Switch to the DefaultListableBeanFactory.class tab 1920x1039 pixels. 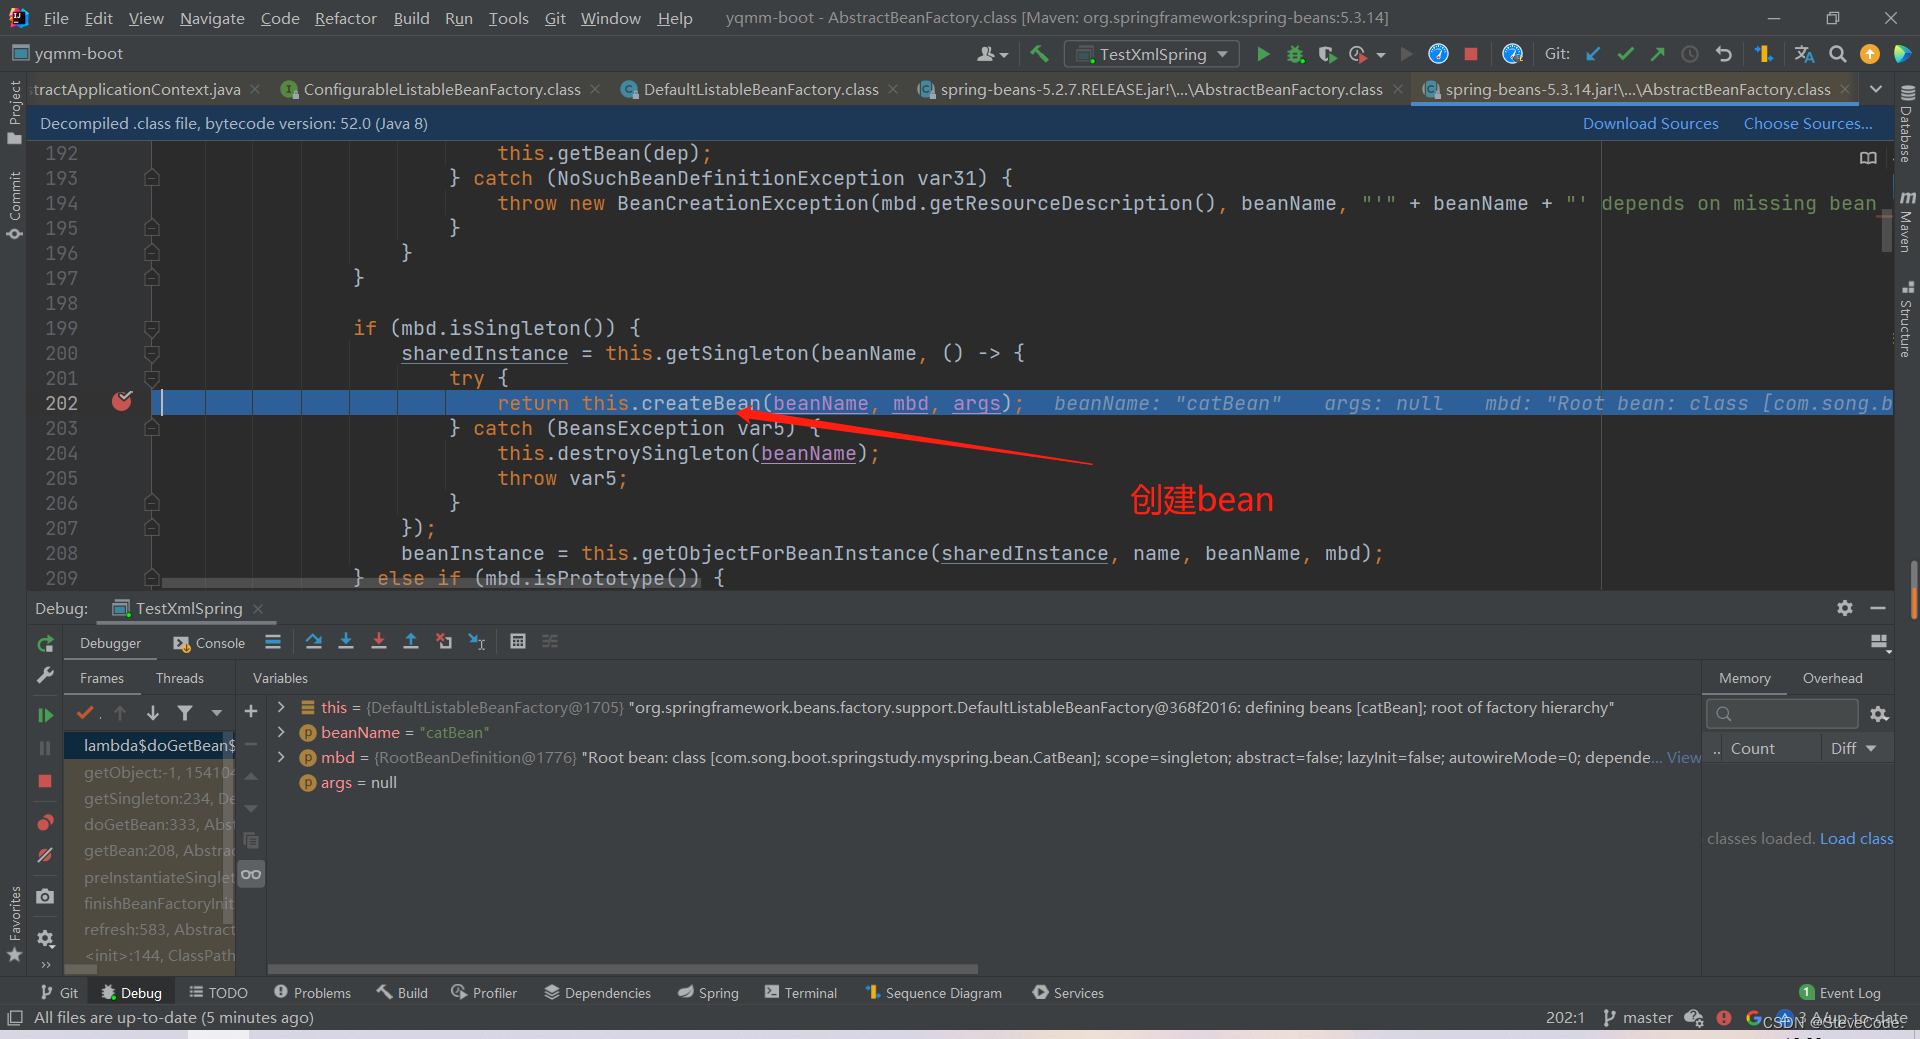[x=760, y=89]
